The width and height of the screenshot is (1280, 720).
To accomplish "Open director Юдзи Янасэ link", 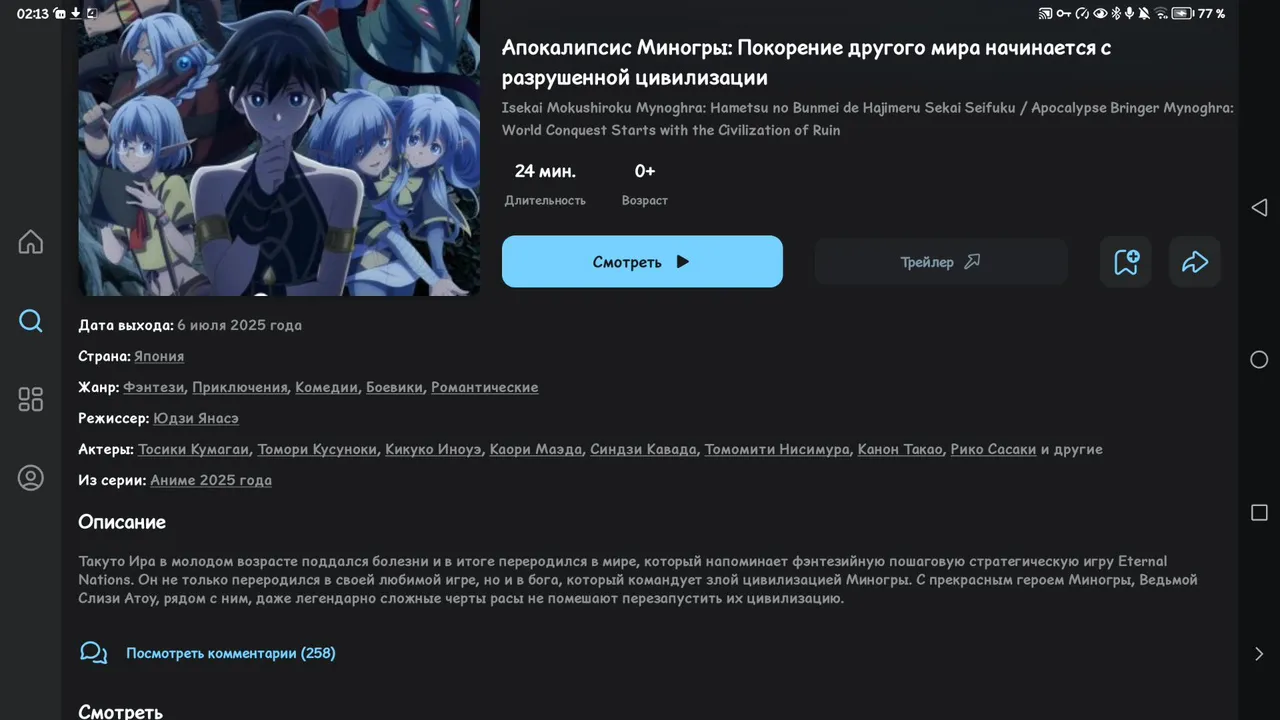I will point(196,418).
